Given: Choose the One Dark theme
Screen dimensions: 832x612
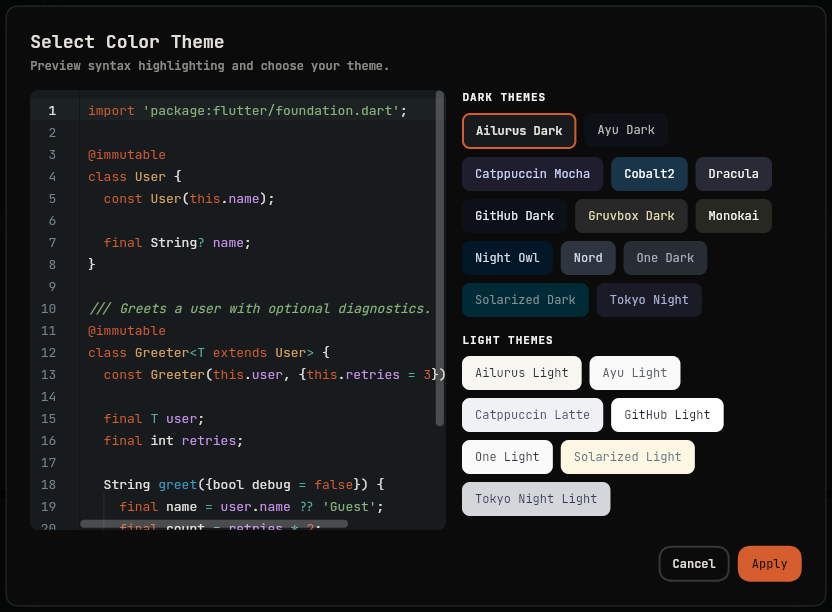Looking at the screenshot, I should click(x=665, y=258).
